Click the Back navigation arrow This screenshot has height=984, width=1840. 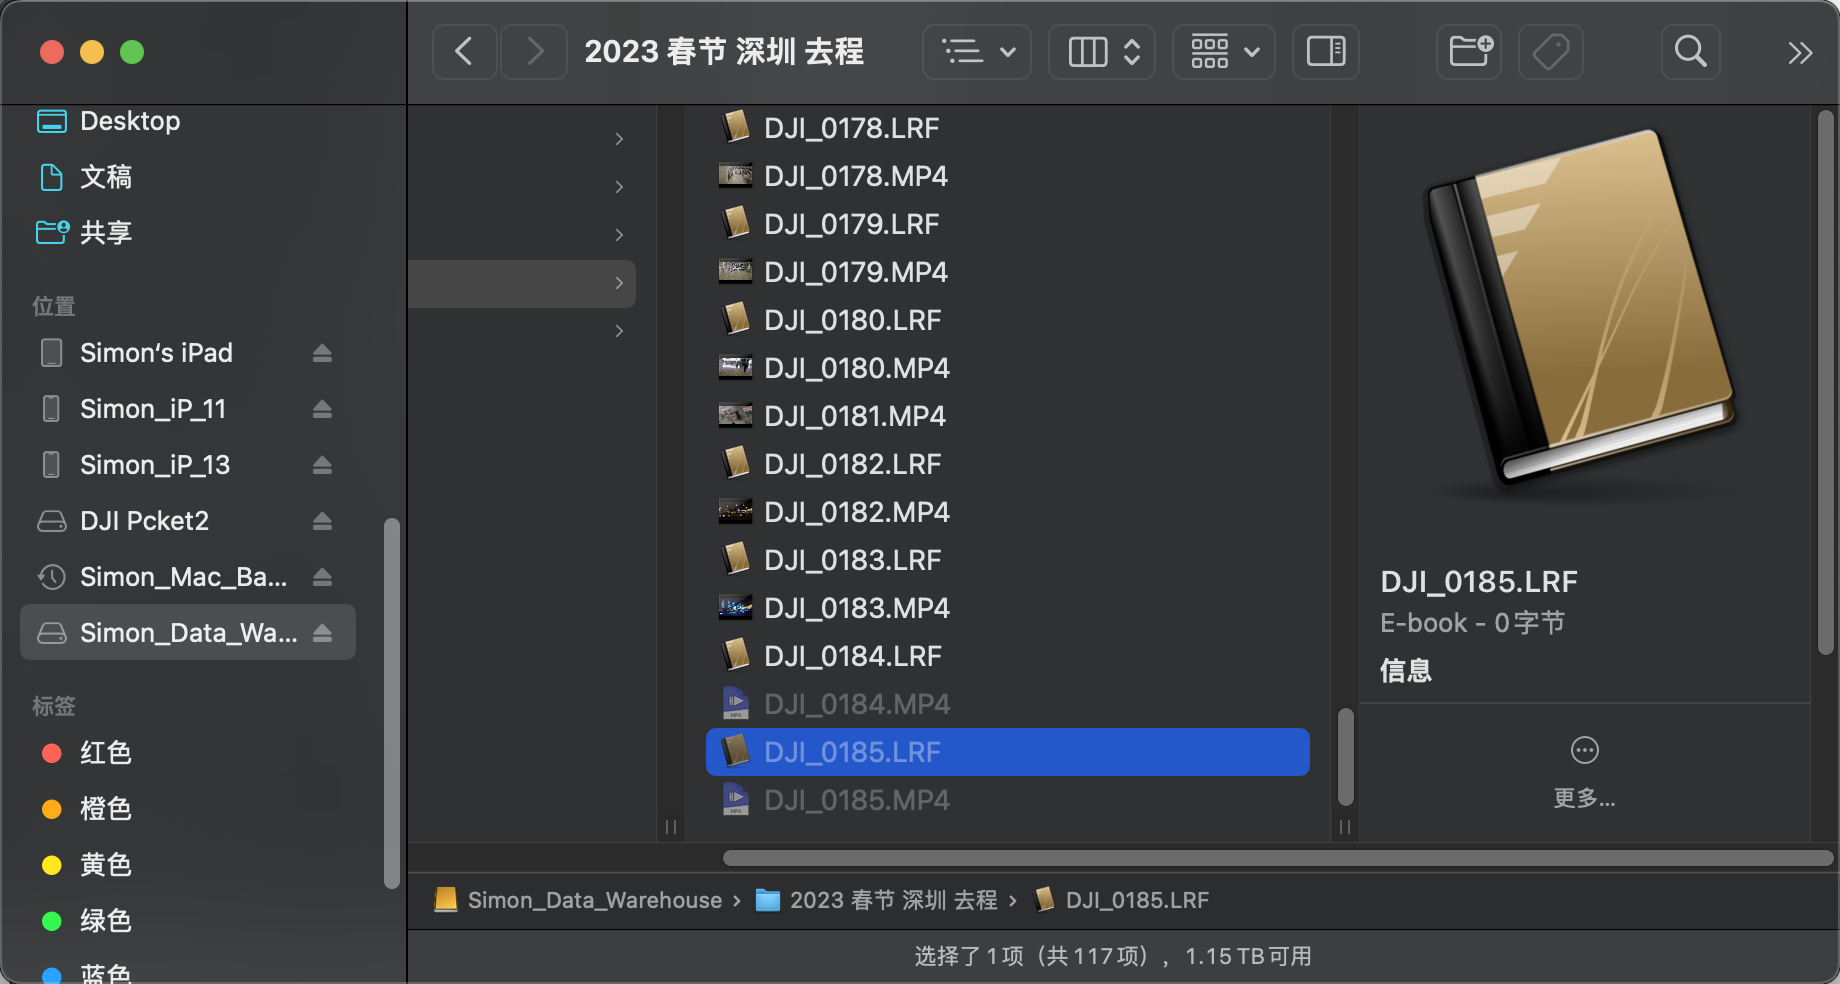[x=464, y=52]
